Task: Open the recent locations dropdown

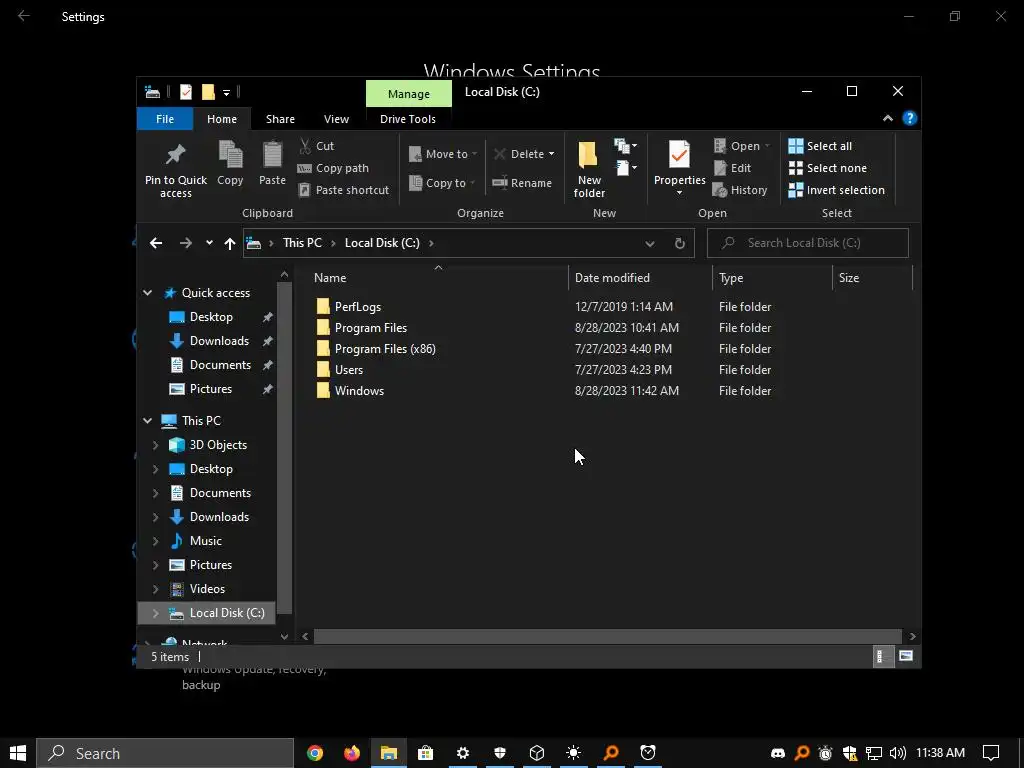Action: pos(209,243)
